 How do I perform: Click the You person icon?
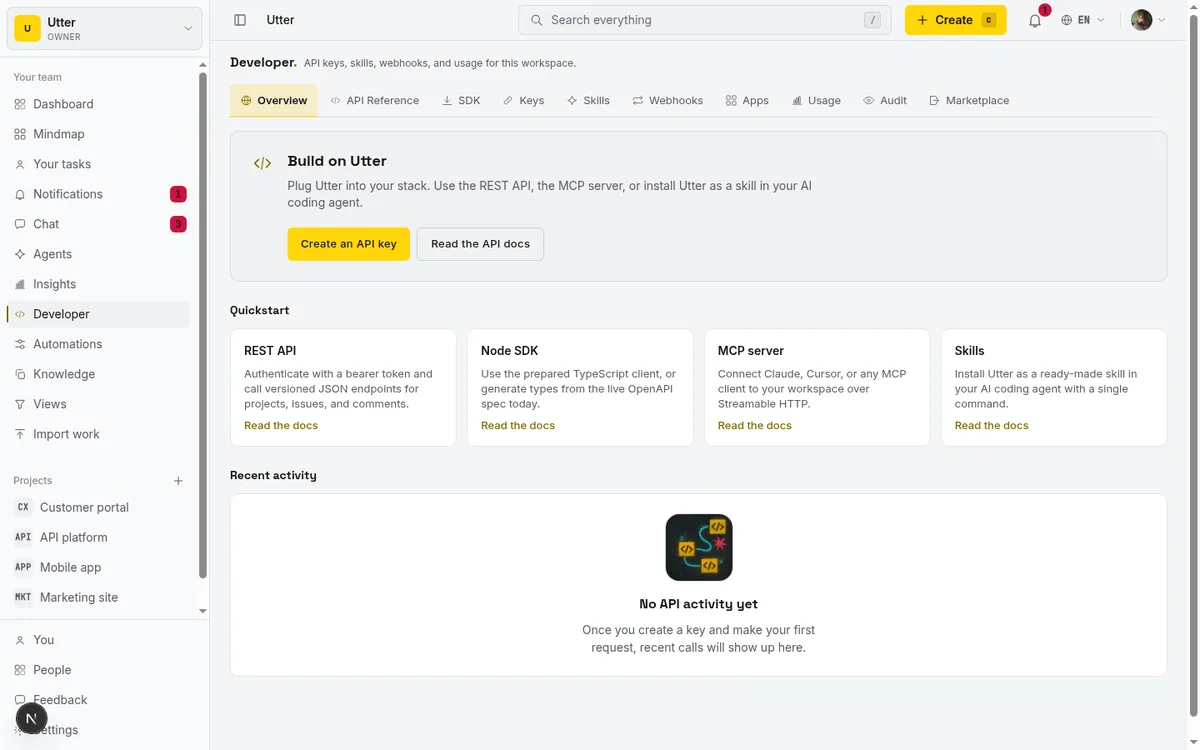click(20, 640)
